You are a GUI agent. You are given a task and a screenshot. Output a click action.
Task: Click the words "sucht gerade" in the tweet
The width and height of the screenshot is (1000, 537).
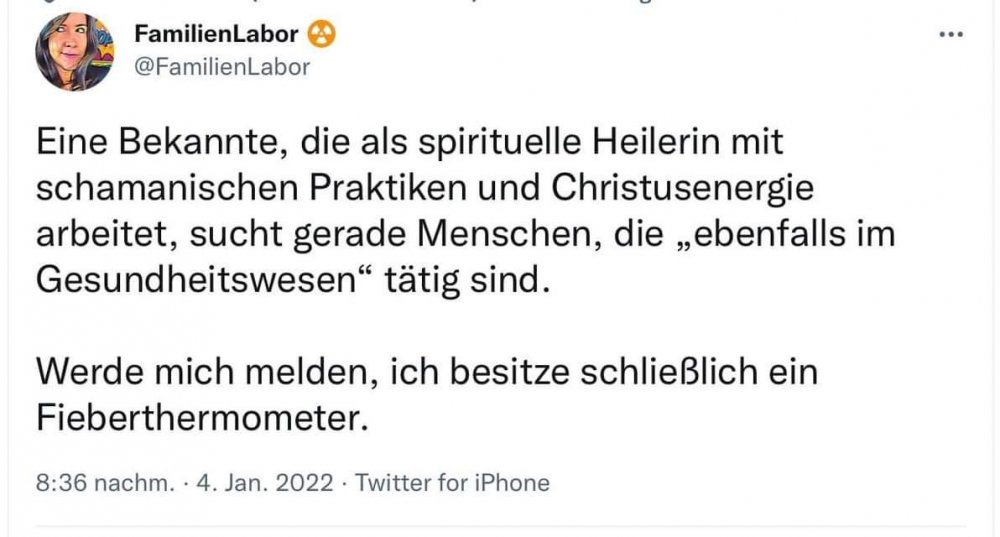(326, 233)
